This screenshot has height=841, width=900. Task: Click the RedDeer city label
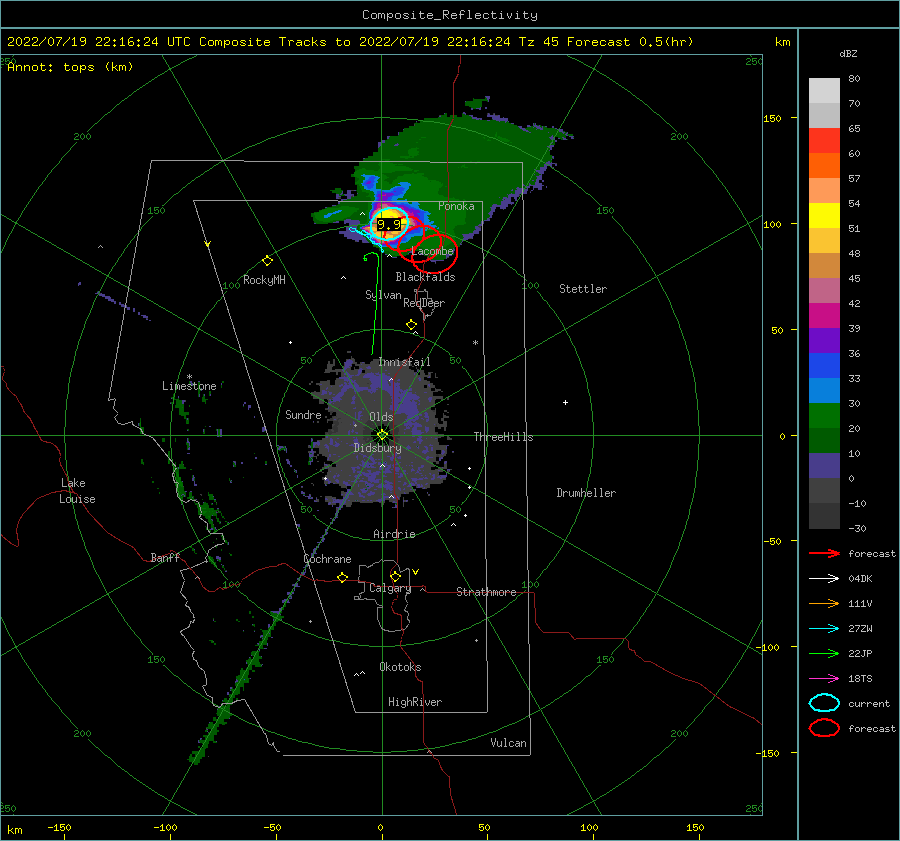tap(424, 303)
